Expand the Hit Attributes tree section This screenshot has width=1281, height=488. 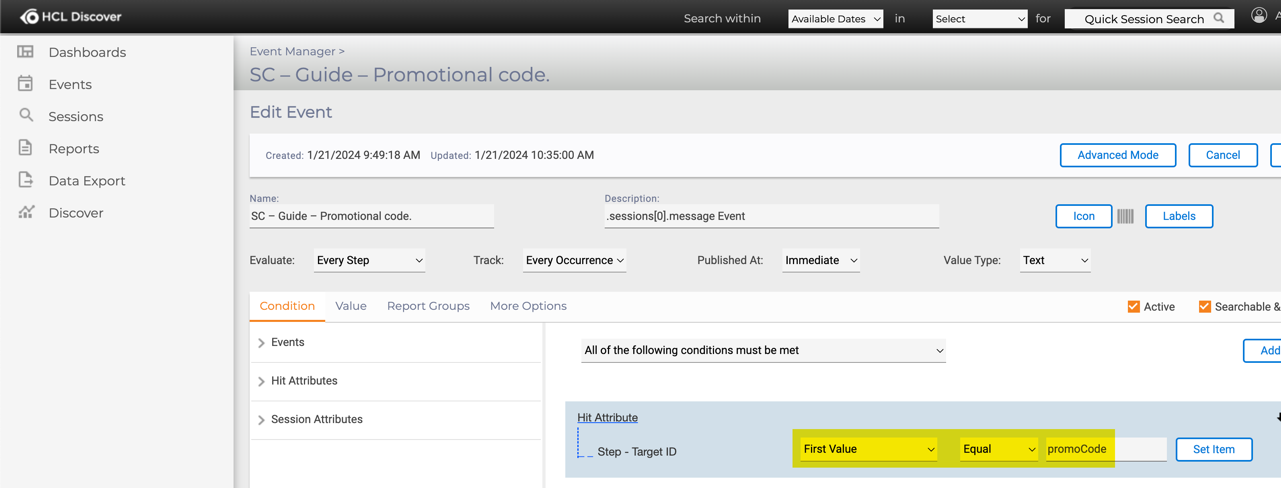click(262, 381)
